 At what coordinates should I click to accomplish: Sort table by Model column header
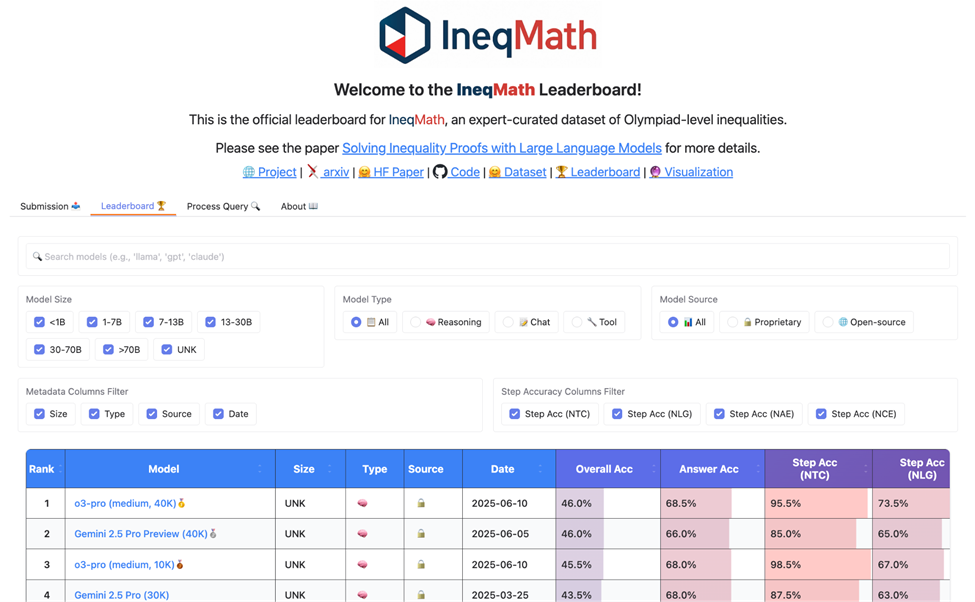(x=170, y=469)
